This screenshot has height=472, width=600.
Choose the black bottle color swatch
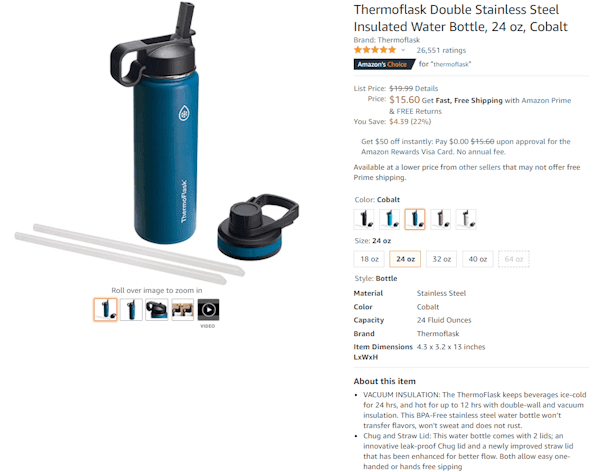(364, 219)
